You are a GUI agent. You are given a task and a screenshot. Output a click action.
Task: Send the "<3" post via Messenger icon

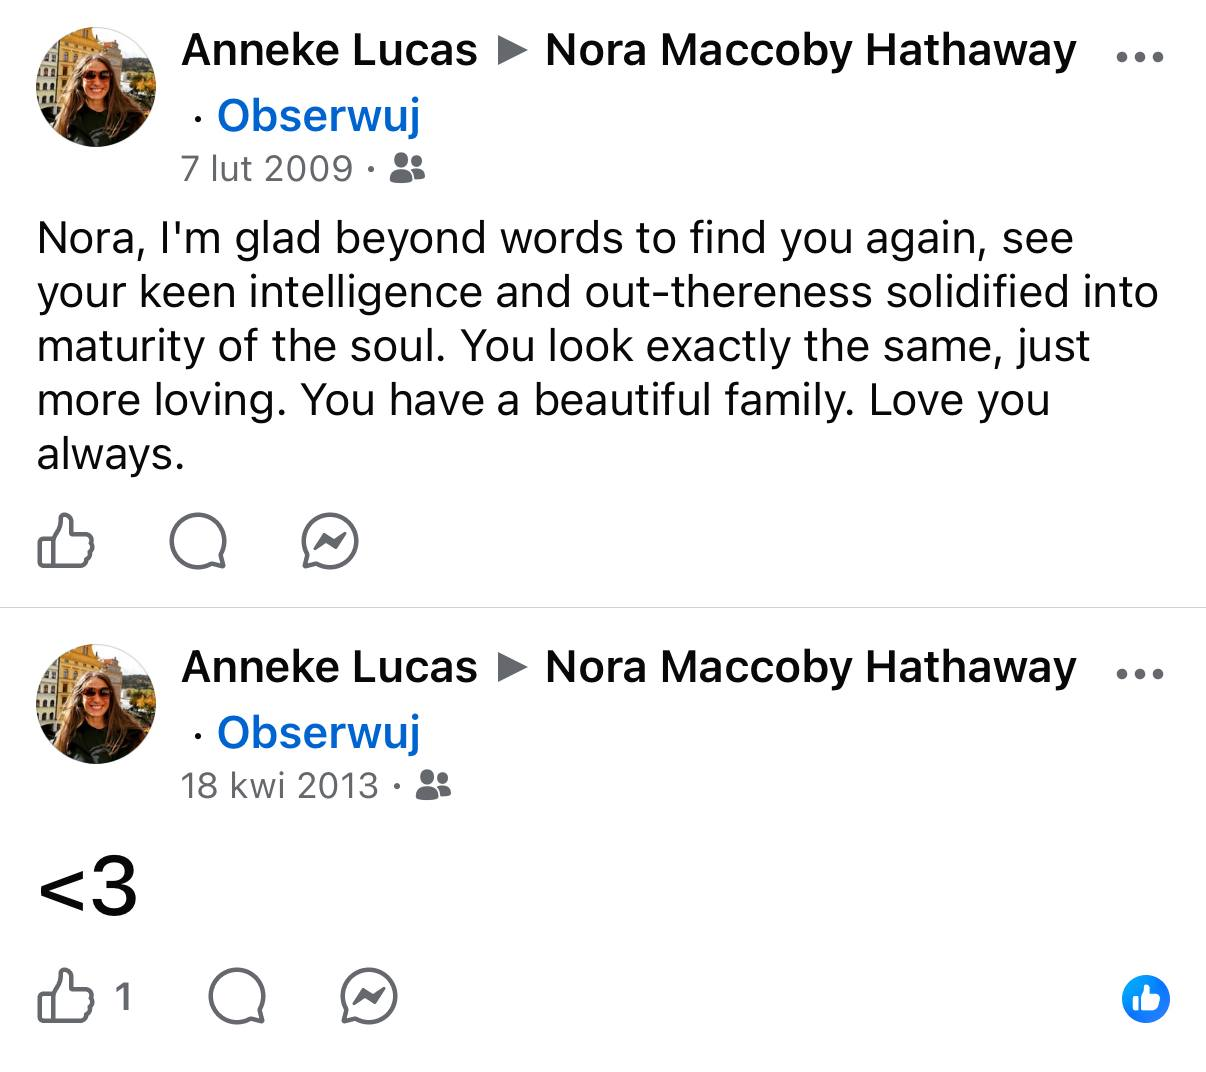click(369, 997)
